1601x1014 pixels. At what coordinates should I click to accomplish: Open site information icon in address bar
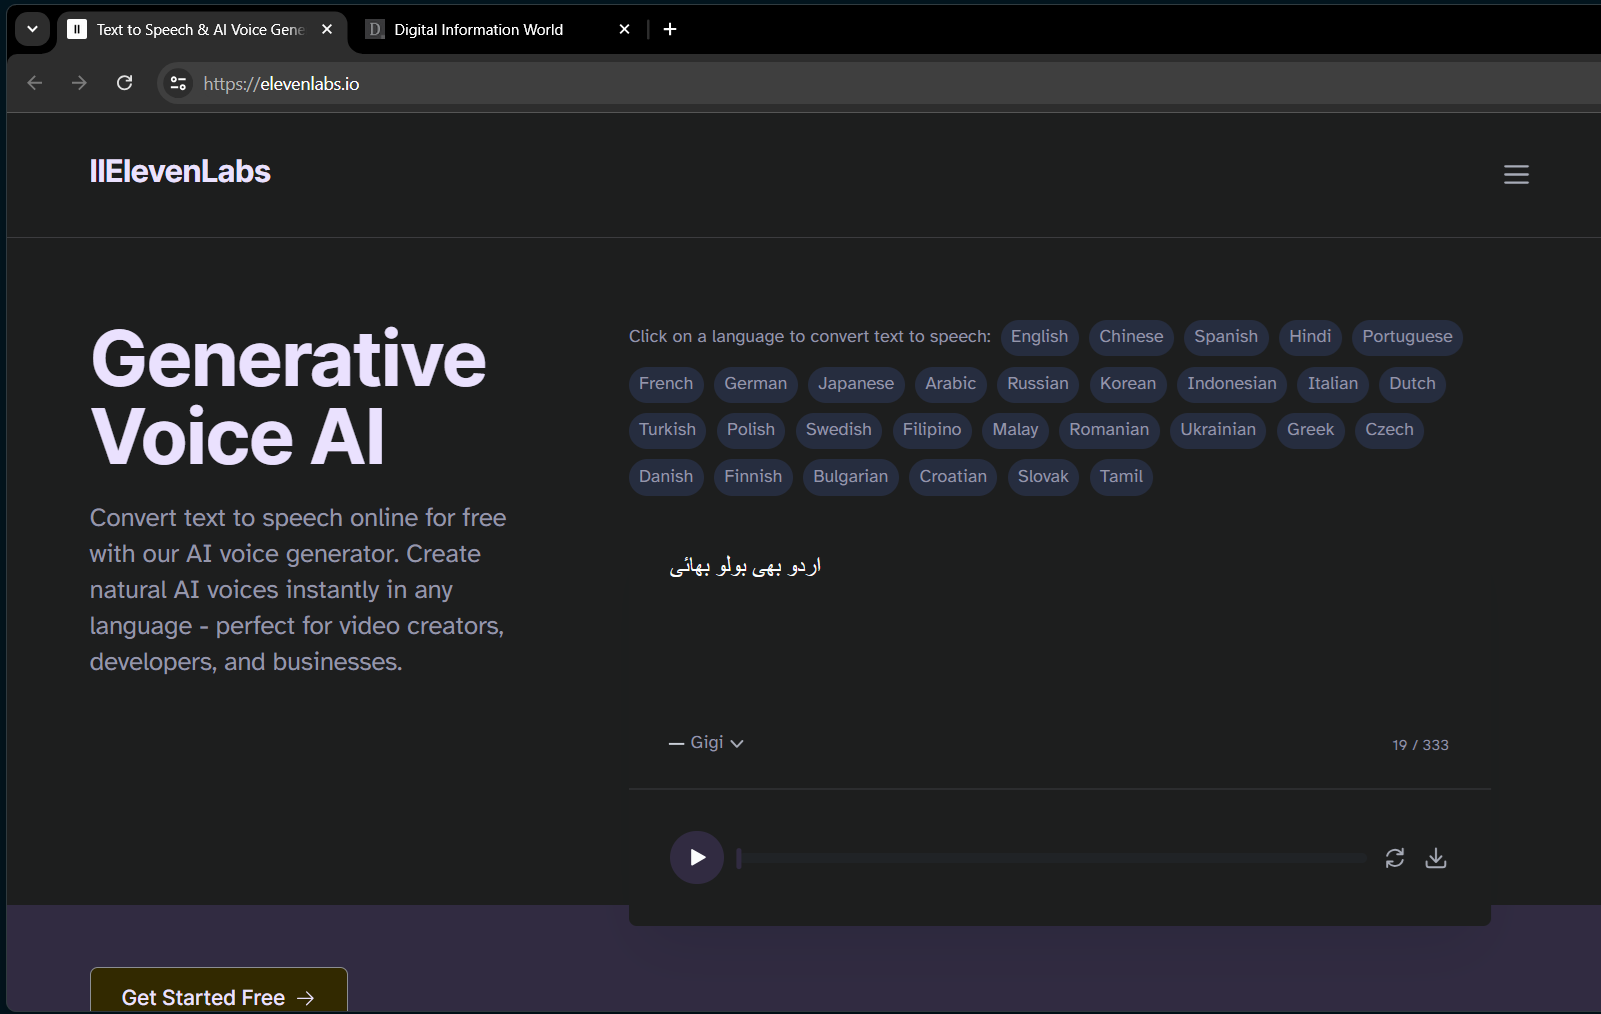tap(178, 83)
